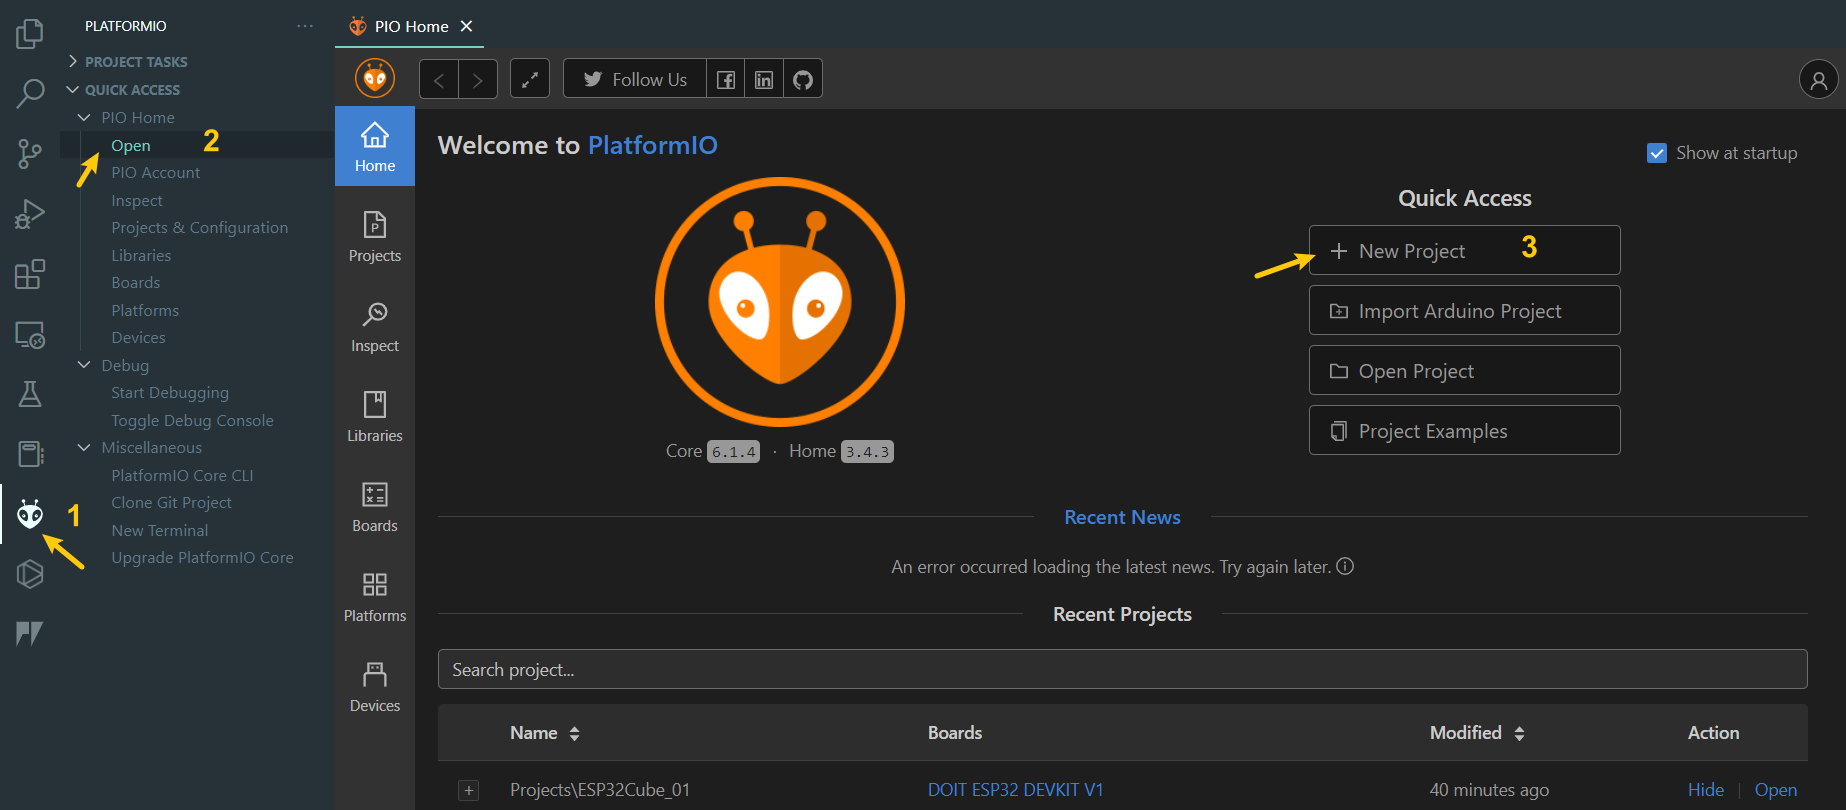
Task: Go forward with the right arrow button
Action: tap(478, 79)
